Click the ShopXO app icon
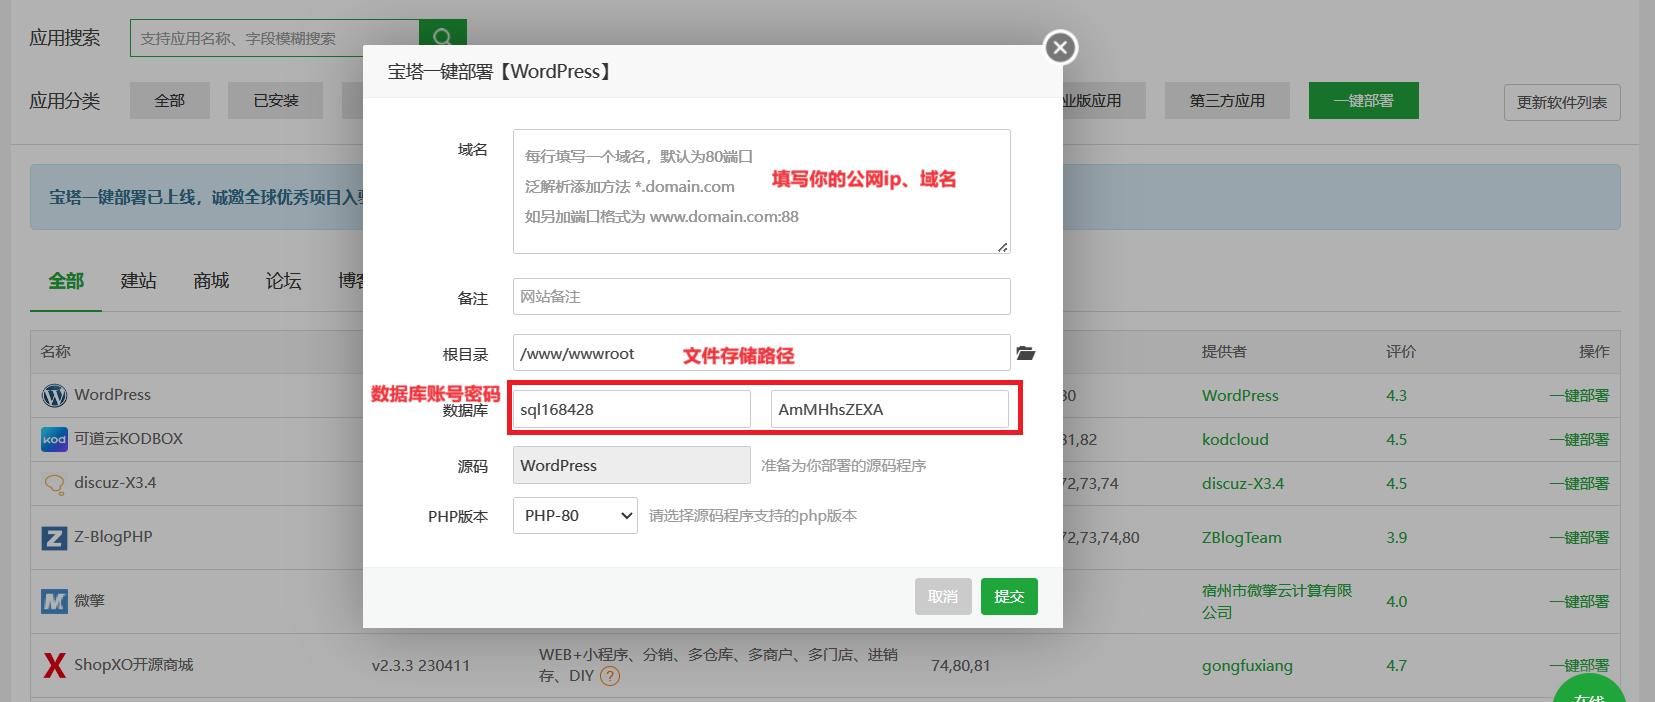 [x=54, y=665]
